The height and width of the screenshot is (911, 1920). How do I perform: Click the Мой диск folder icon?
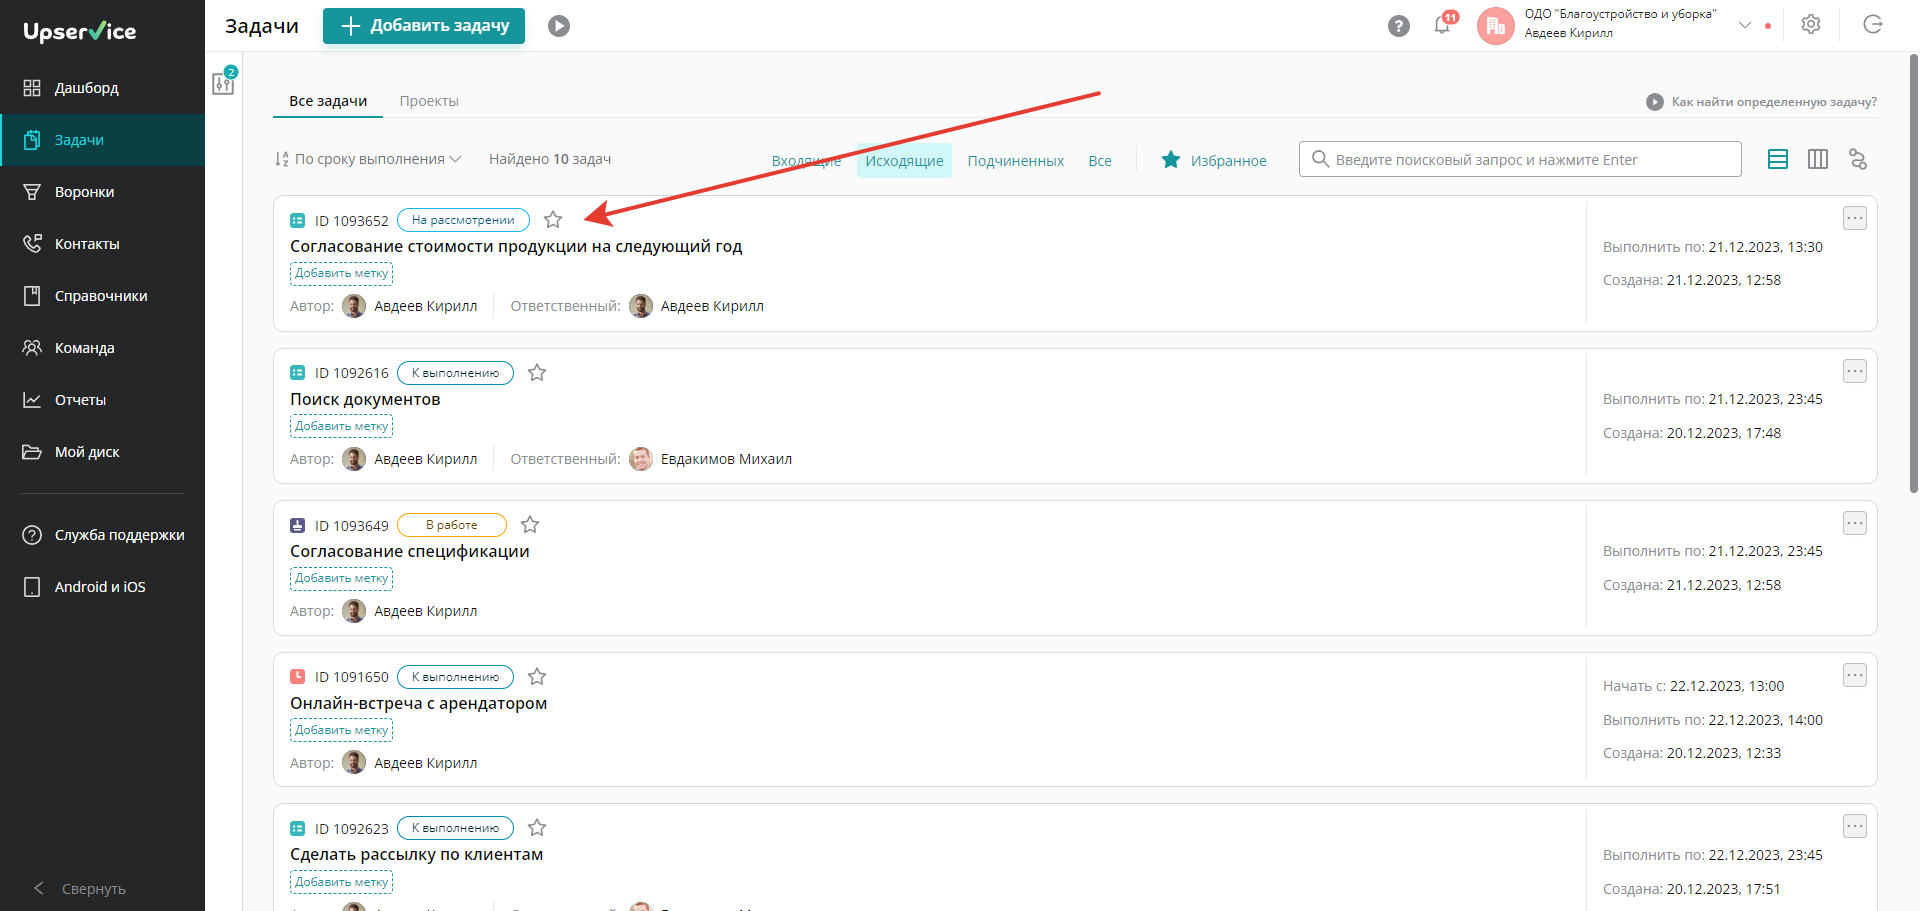coord(32,452)
